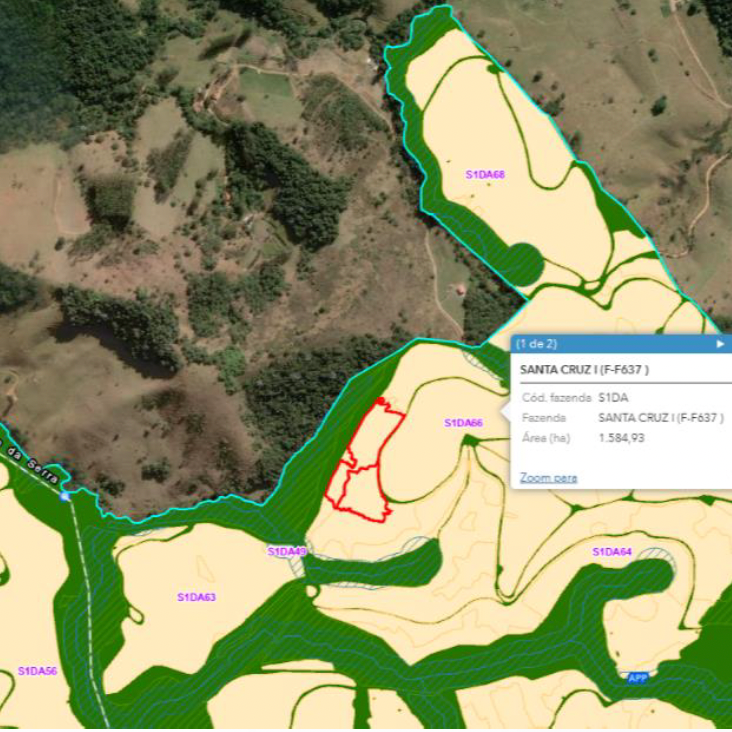
Task: Click the blue point marker on road
Action: point(66,495)
